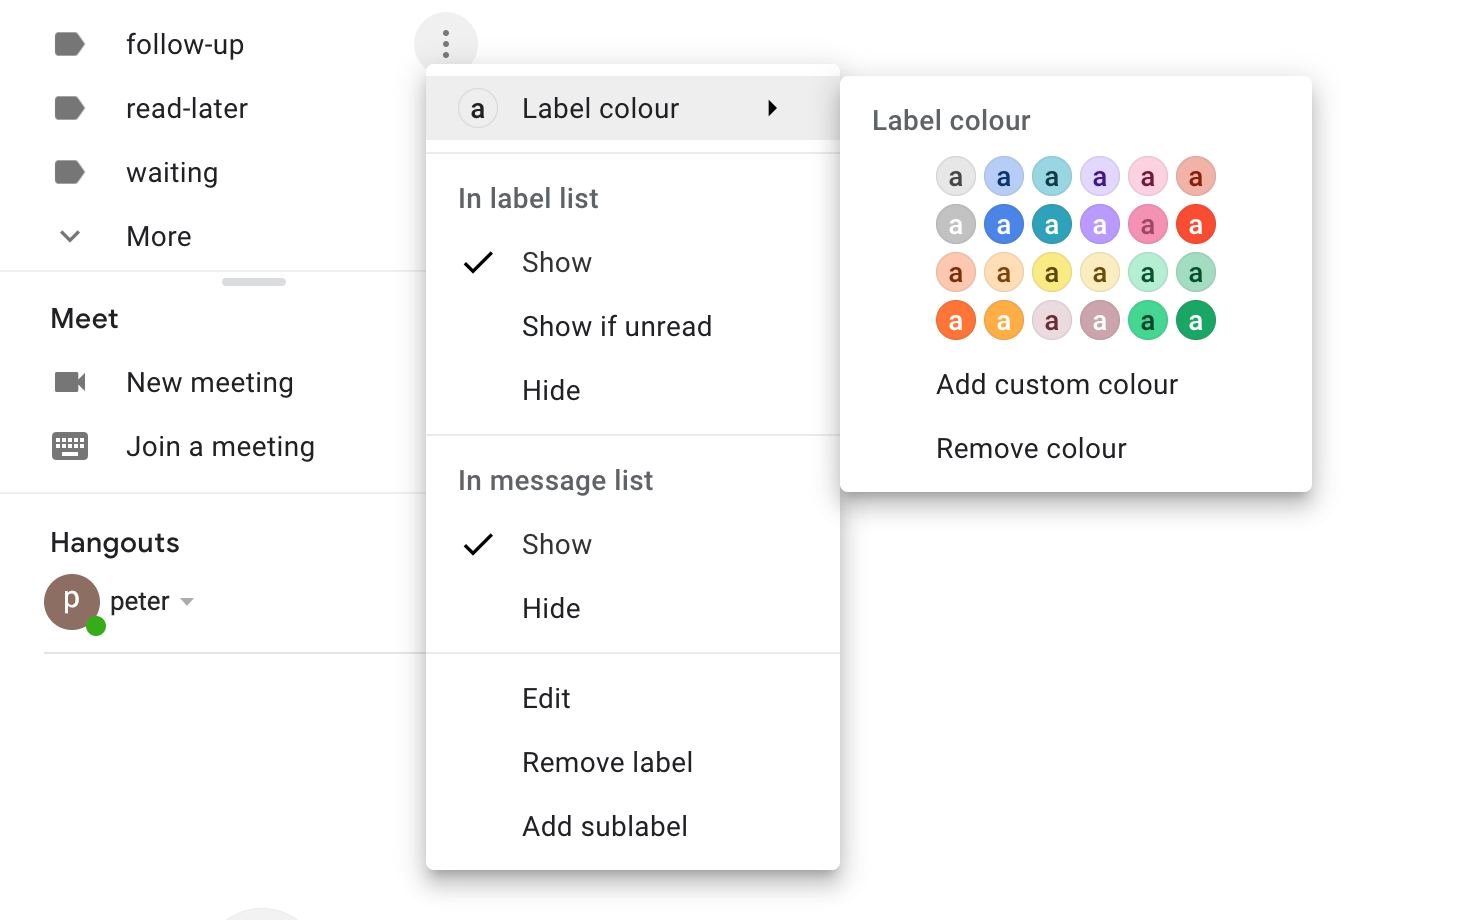Click the New meeting camera icon
This screenshot has width=1482, height=920.
click(70, 382)
